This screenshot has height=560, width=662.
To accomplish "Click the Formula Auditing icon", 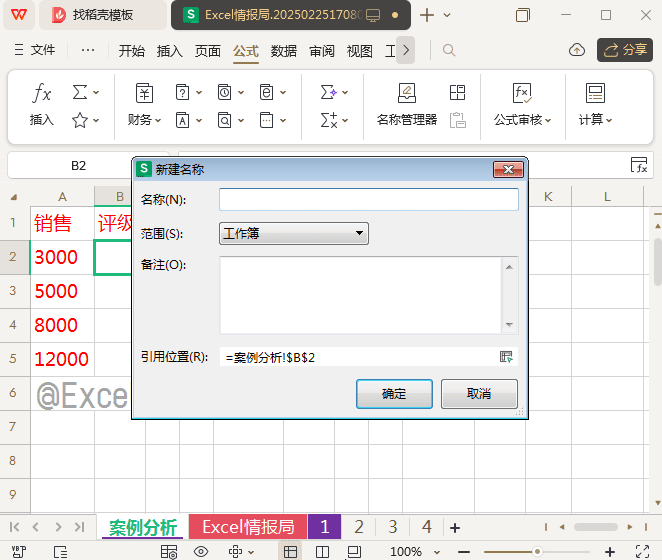I will click(x=521, y=94).
